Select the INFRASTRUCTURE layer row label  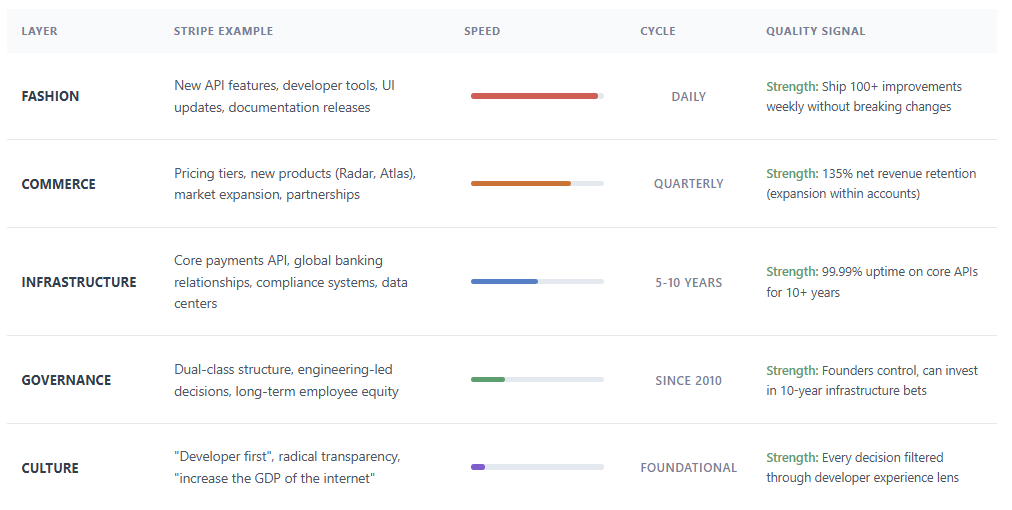pyautogui.click(x=79, y=282)
